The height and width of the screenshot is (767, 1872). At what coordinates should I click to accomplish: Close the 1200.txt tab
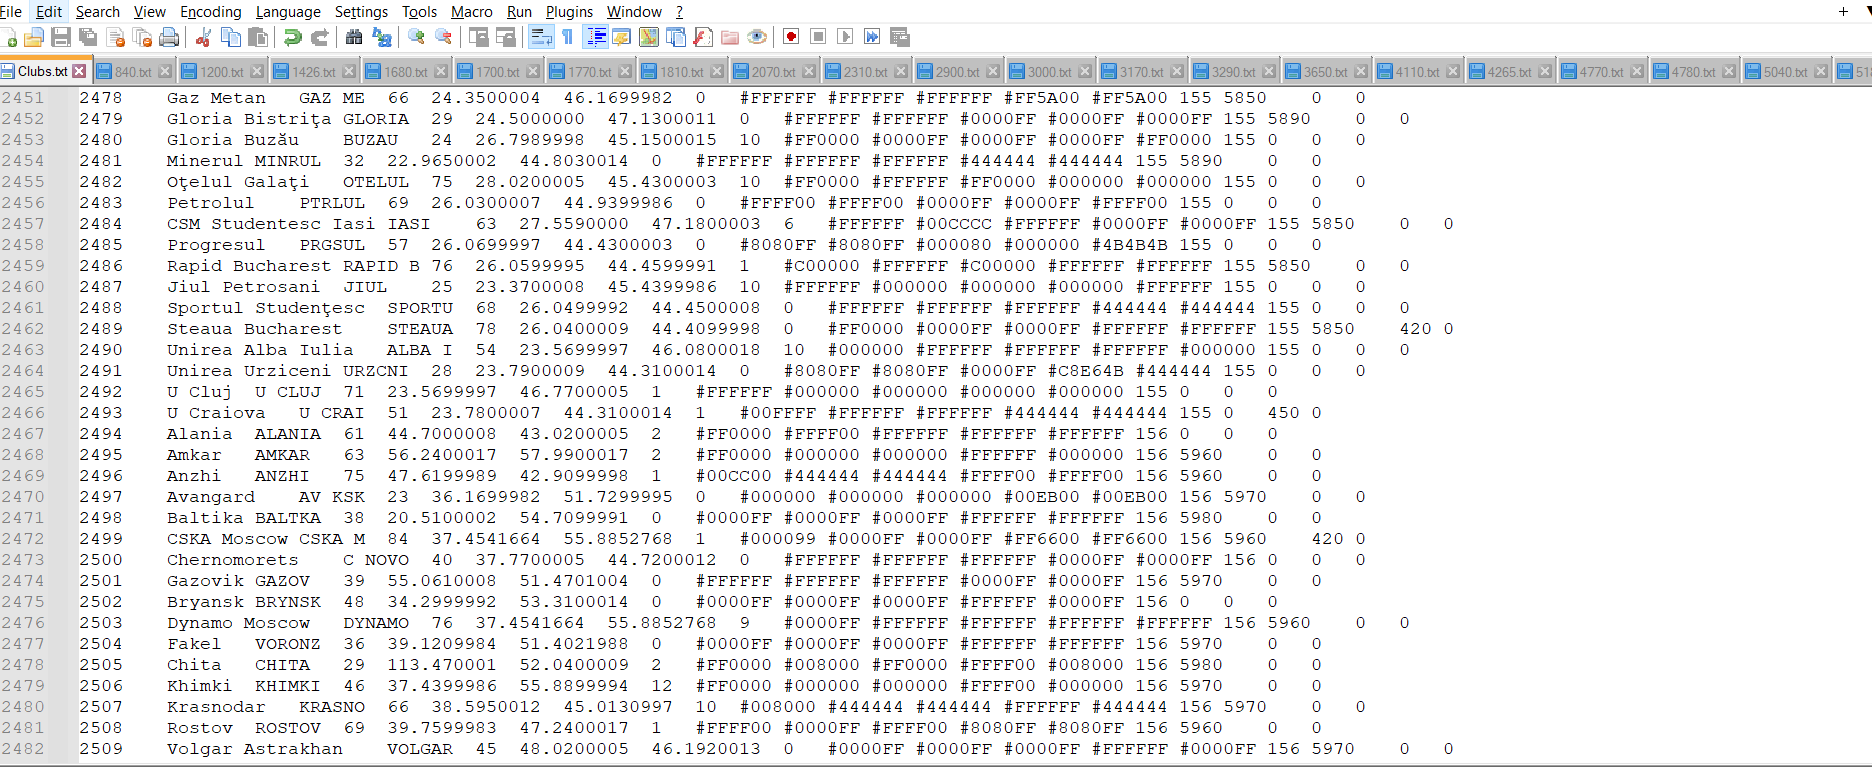tap(257, 71)
